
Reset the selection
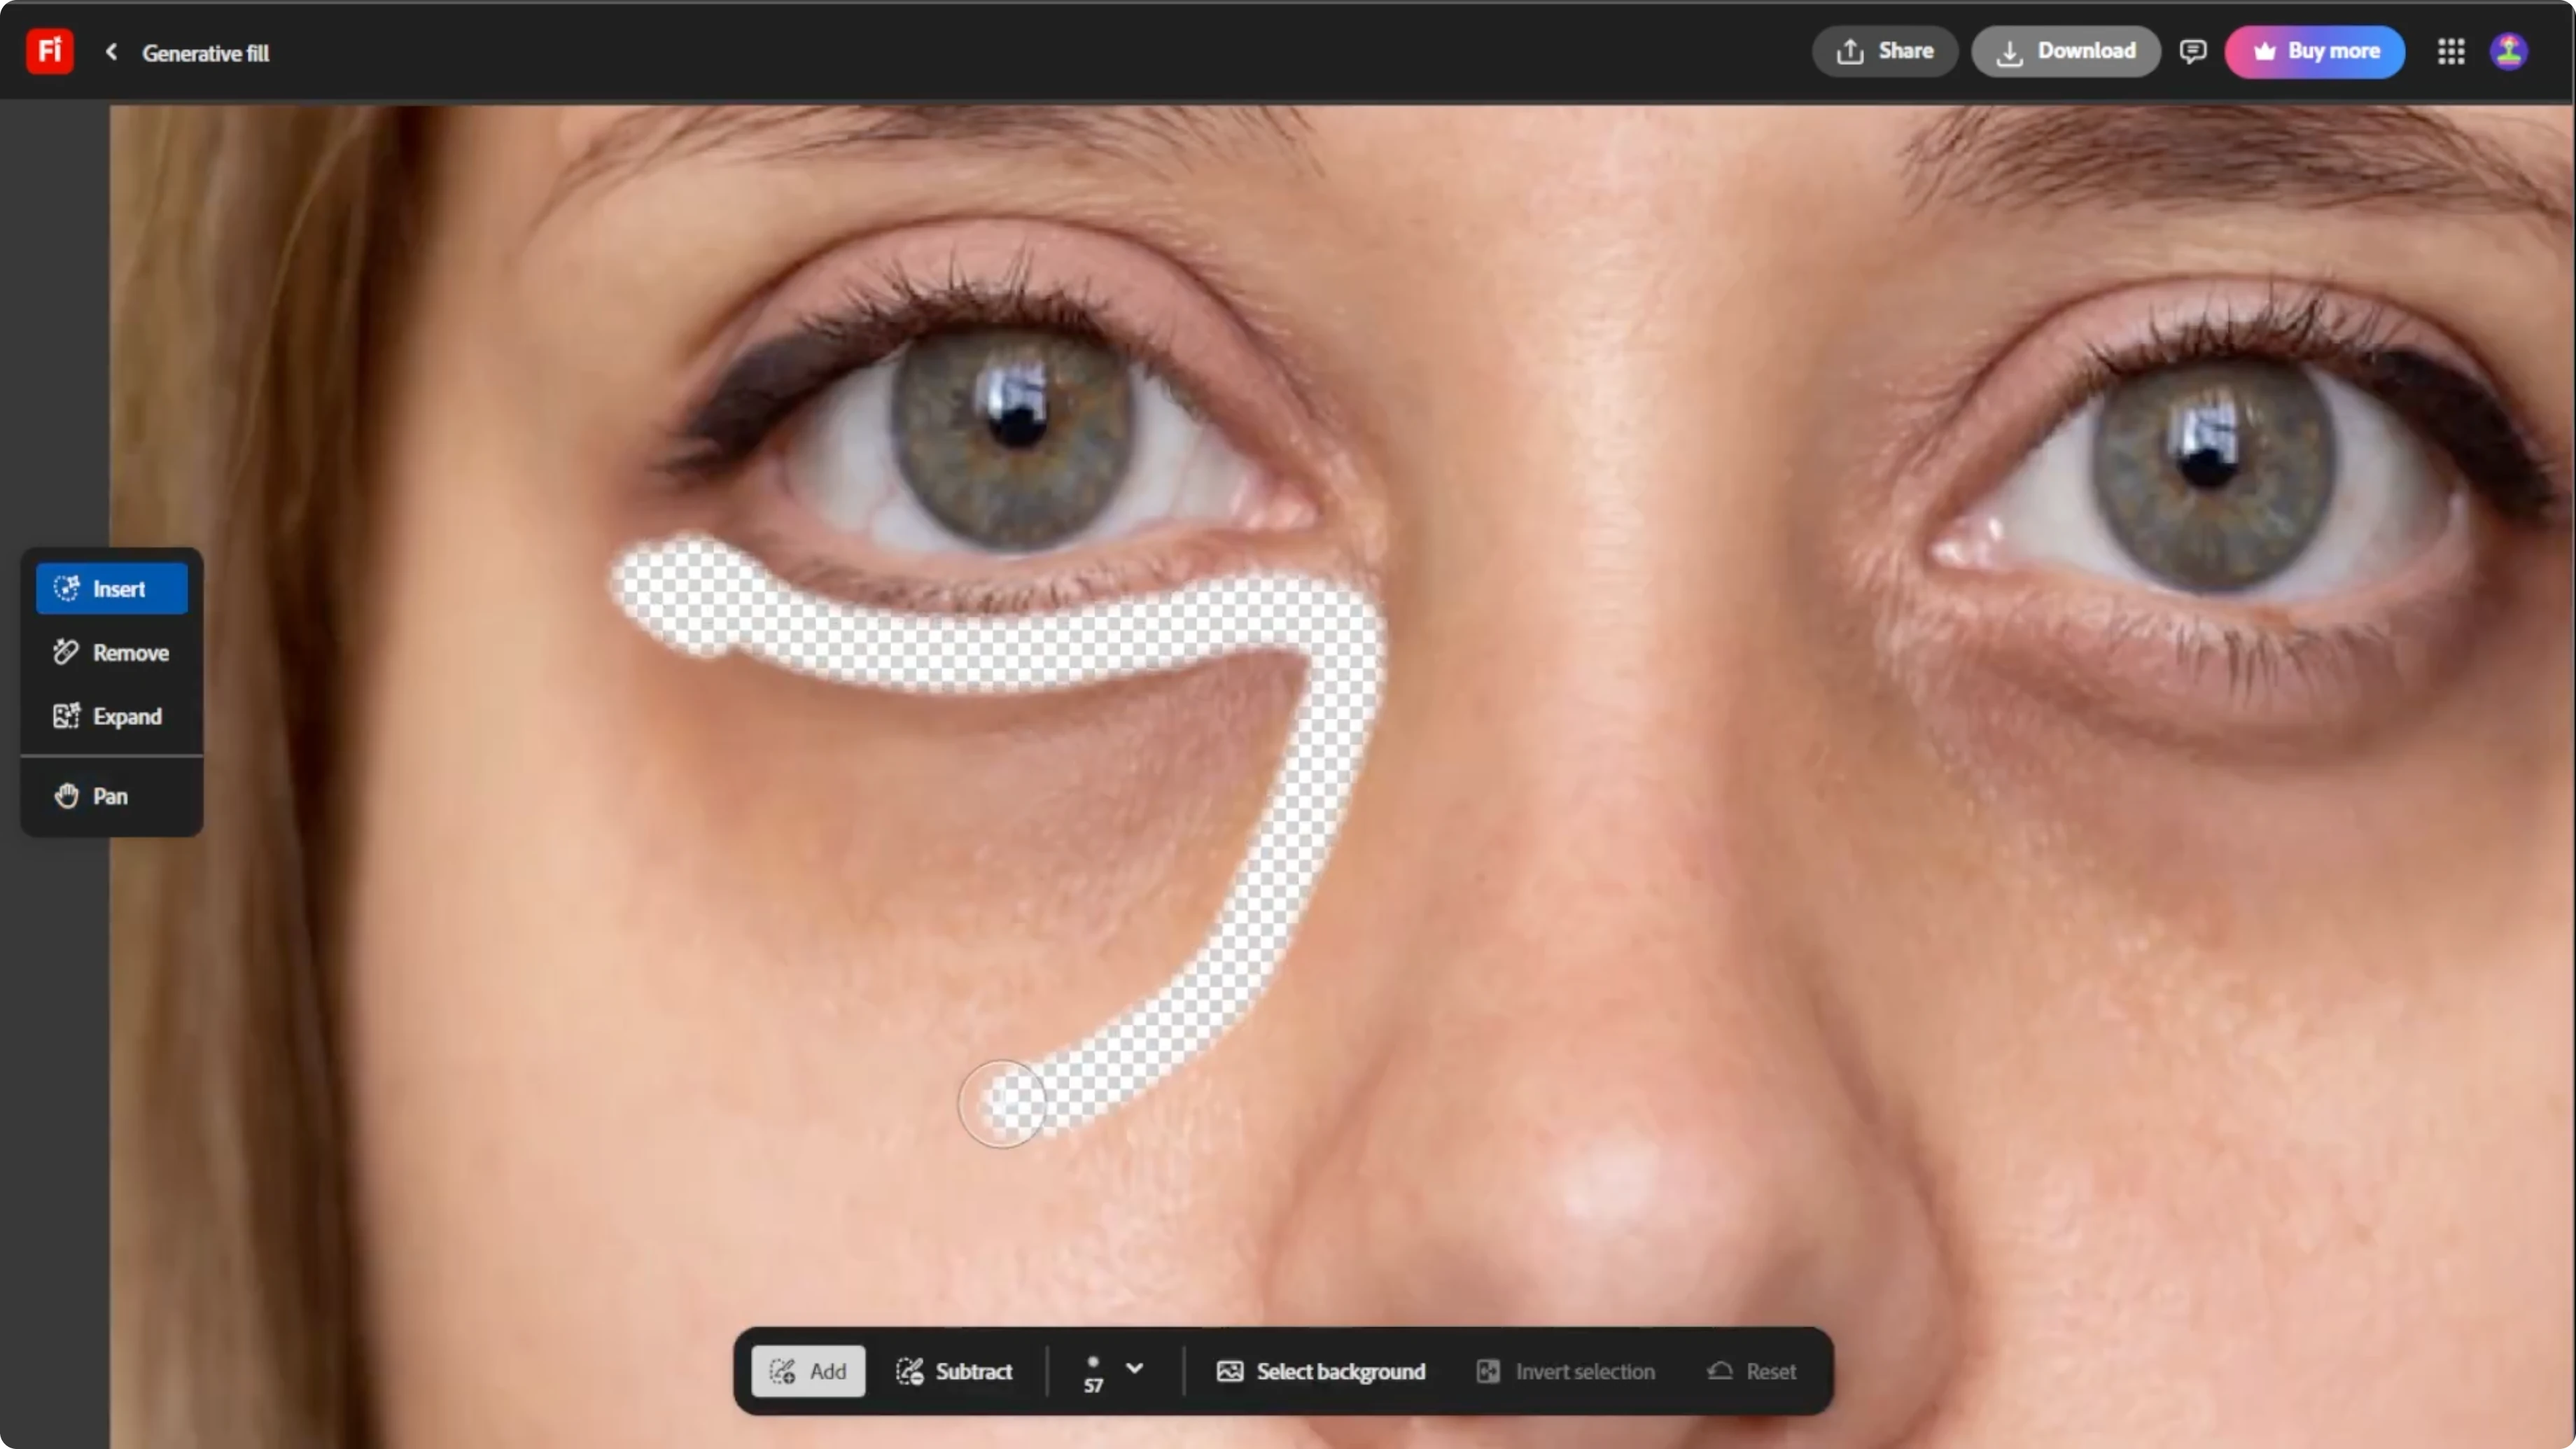coord(1752,1371)
